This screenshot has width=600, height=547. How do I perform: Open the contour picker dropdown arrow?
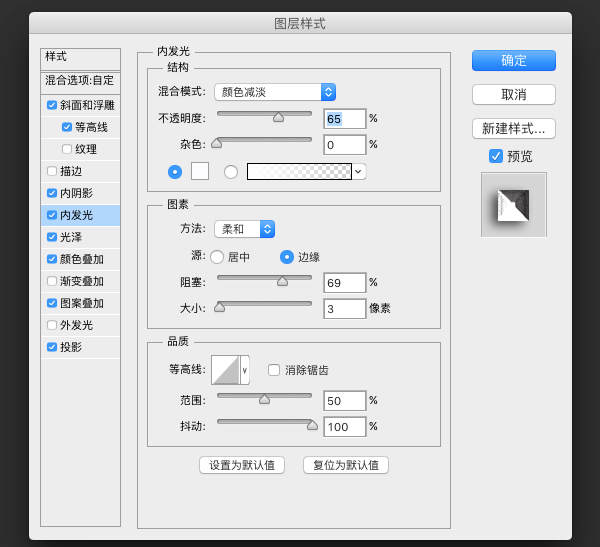[245, 370]
